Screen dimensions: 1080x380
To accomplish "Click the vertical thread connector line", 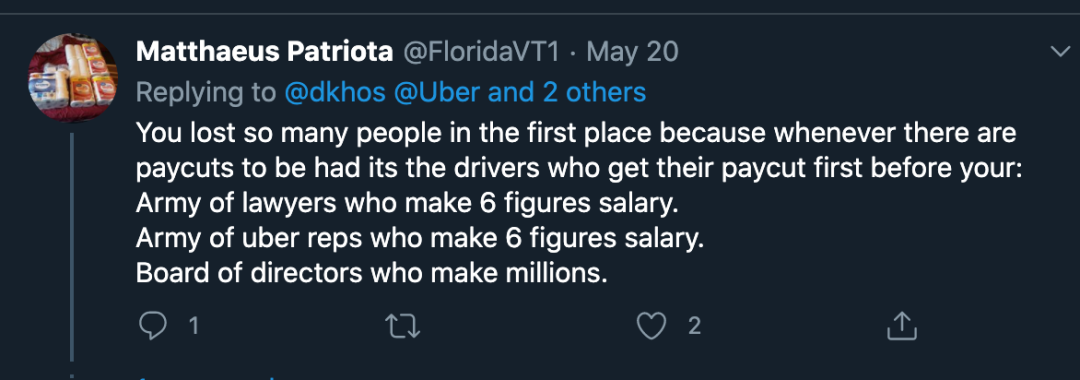I will pos(72,246).
